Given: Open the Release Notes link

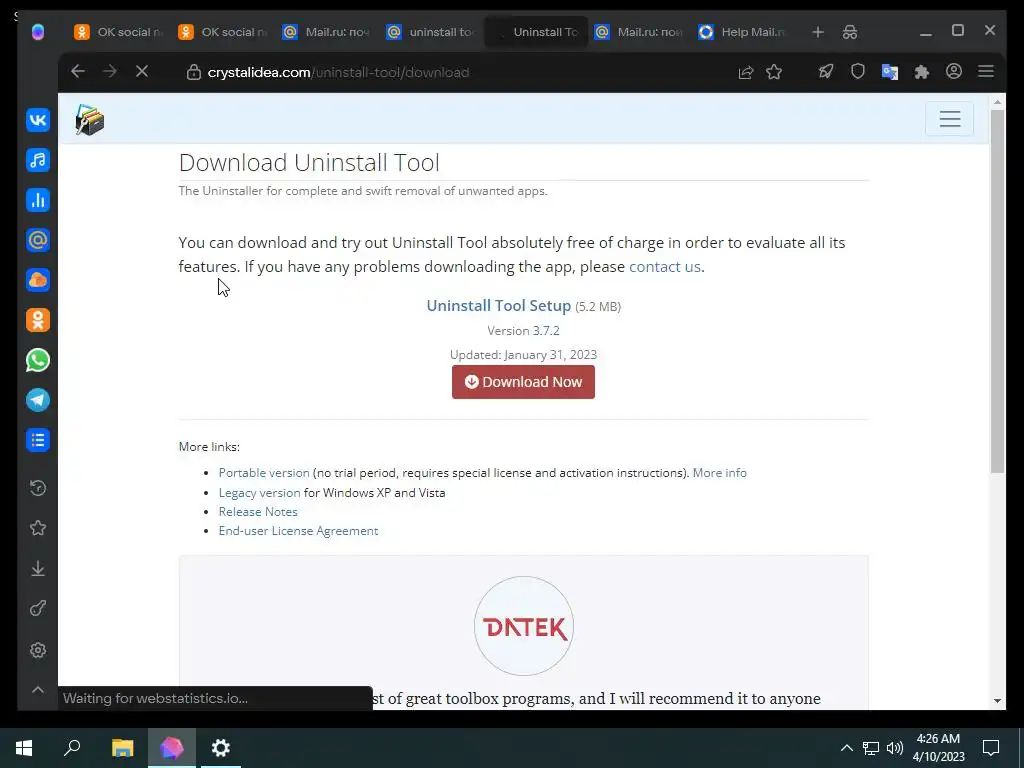Looking at the screenshot, I should (x=258, y=511).
